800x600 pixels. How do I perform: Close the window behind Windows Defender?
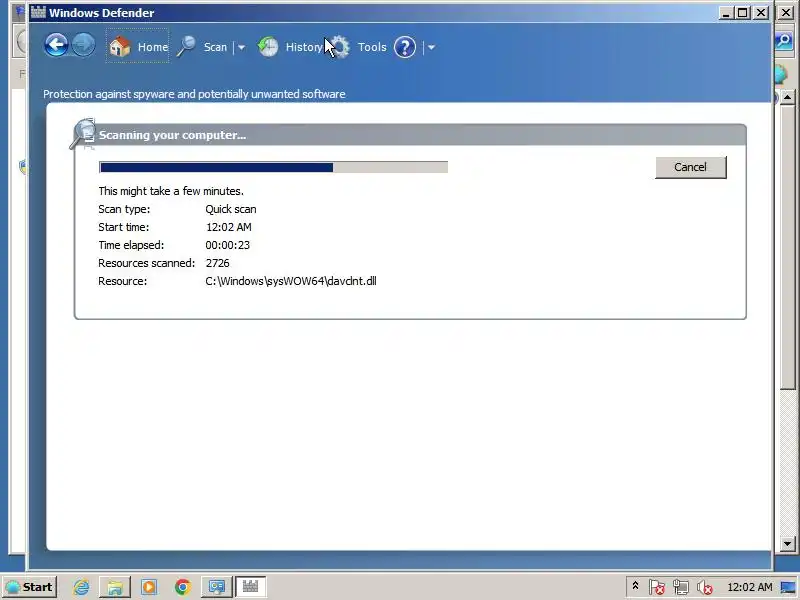(x=786, y=12)
